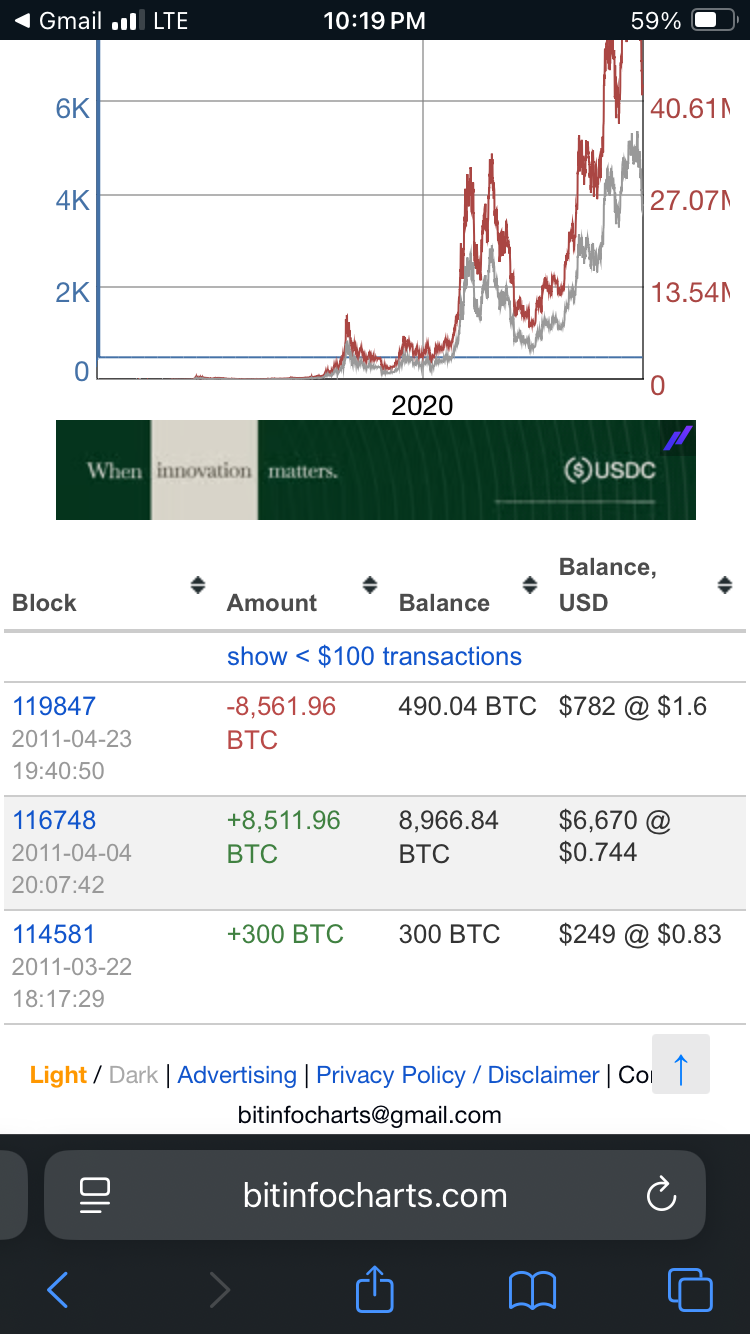Switch to the Light theme
Image resolution: width=750 pixels, height=1334 pixels.
pyautogui.click(x=58, y=1075)
